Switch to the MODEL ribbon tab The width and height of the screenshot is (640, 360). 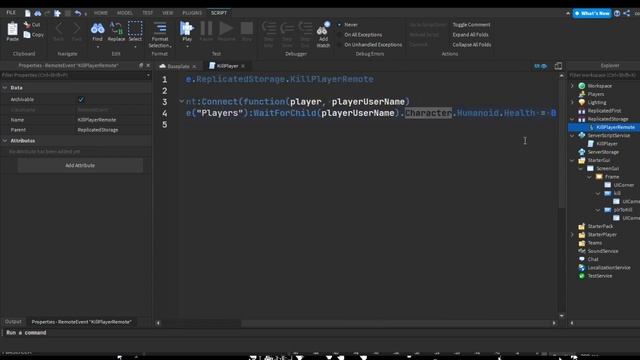(124, 13)
